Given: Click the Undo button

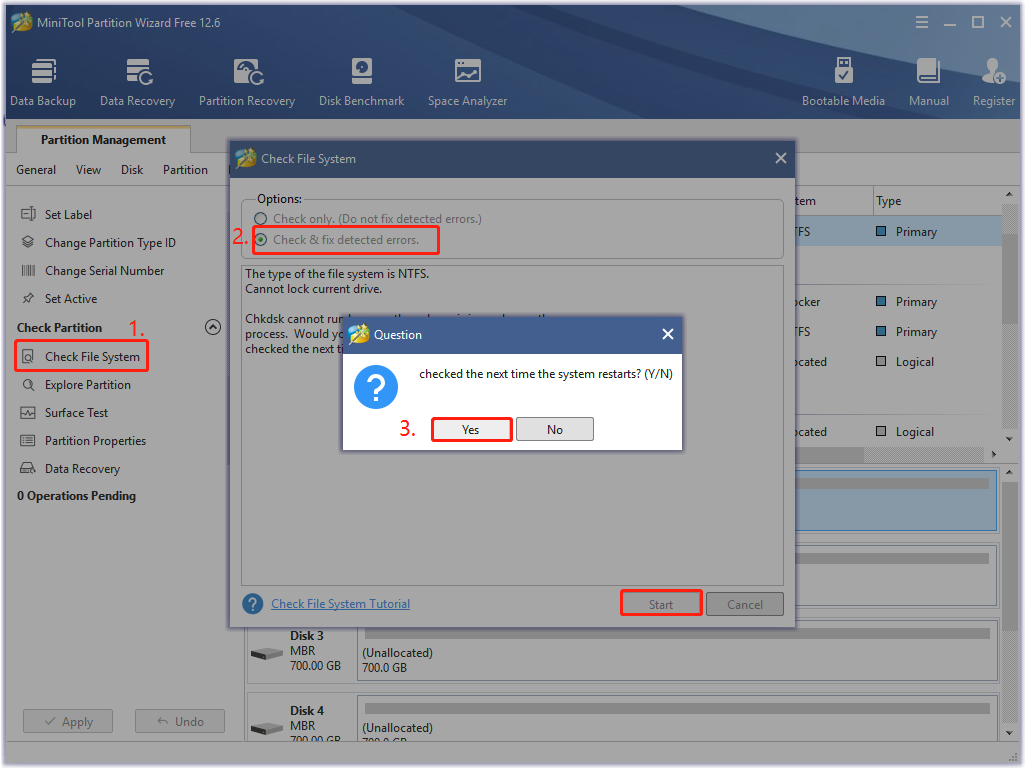Looking at the screenshot, I should pos(180,722).
